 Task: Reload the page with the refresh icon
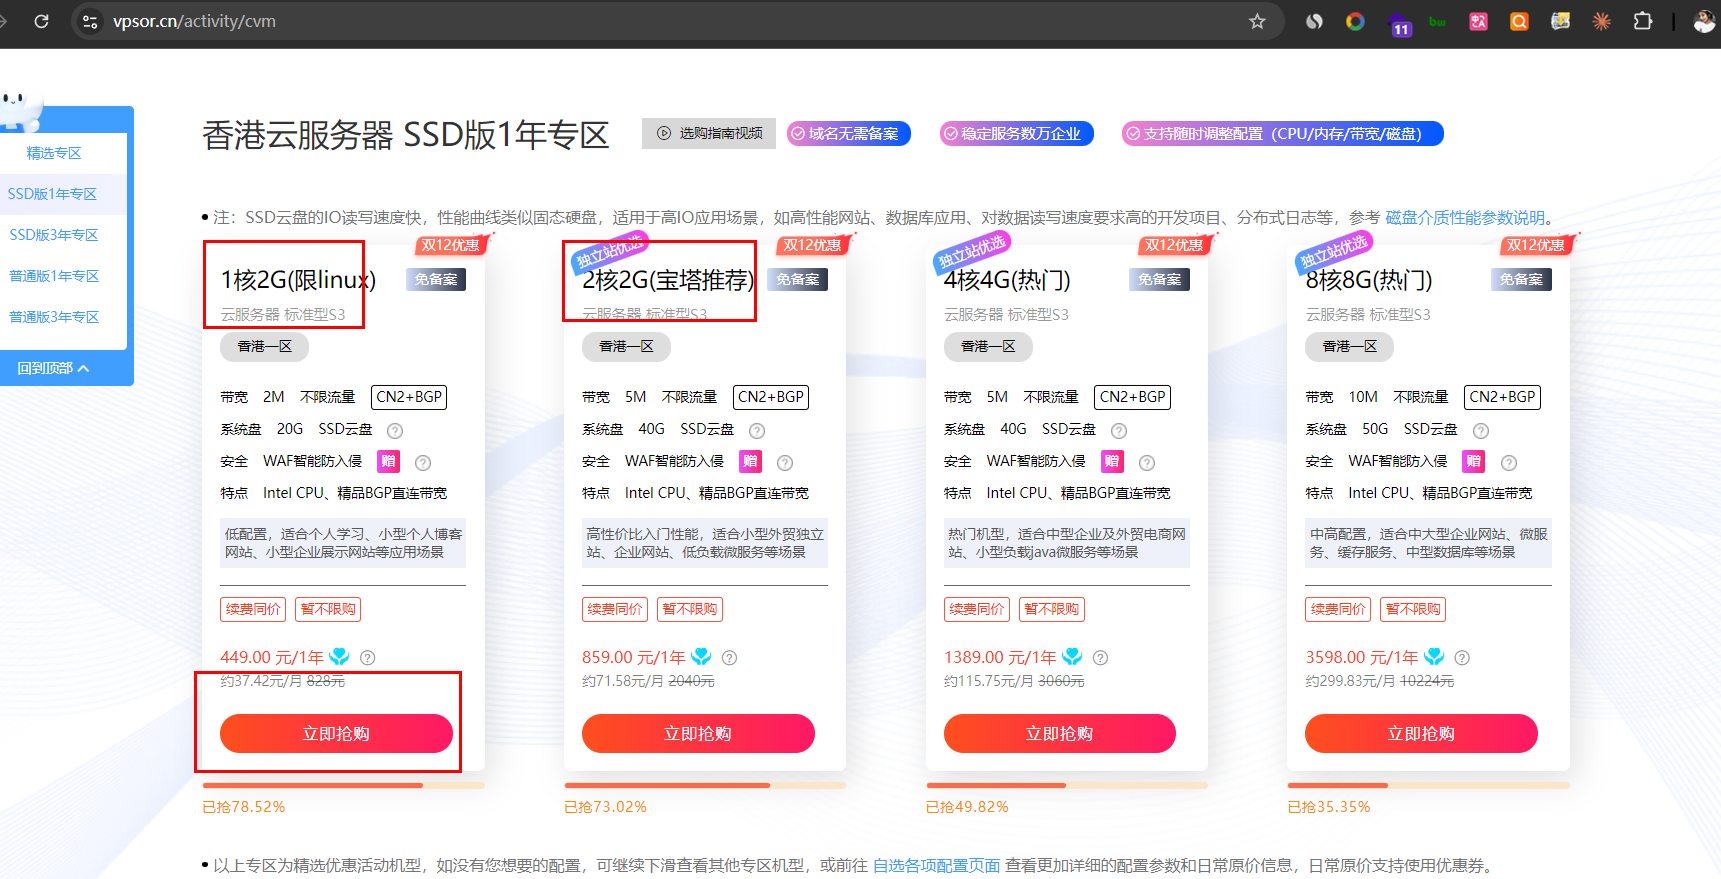pyautogui.click(x=41, y=21)
